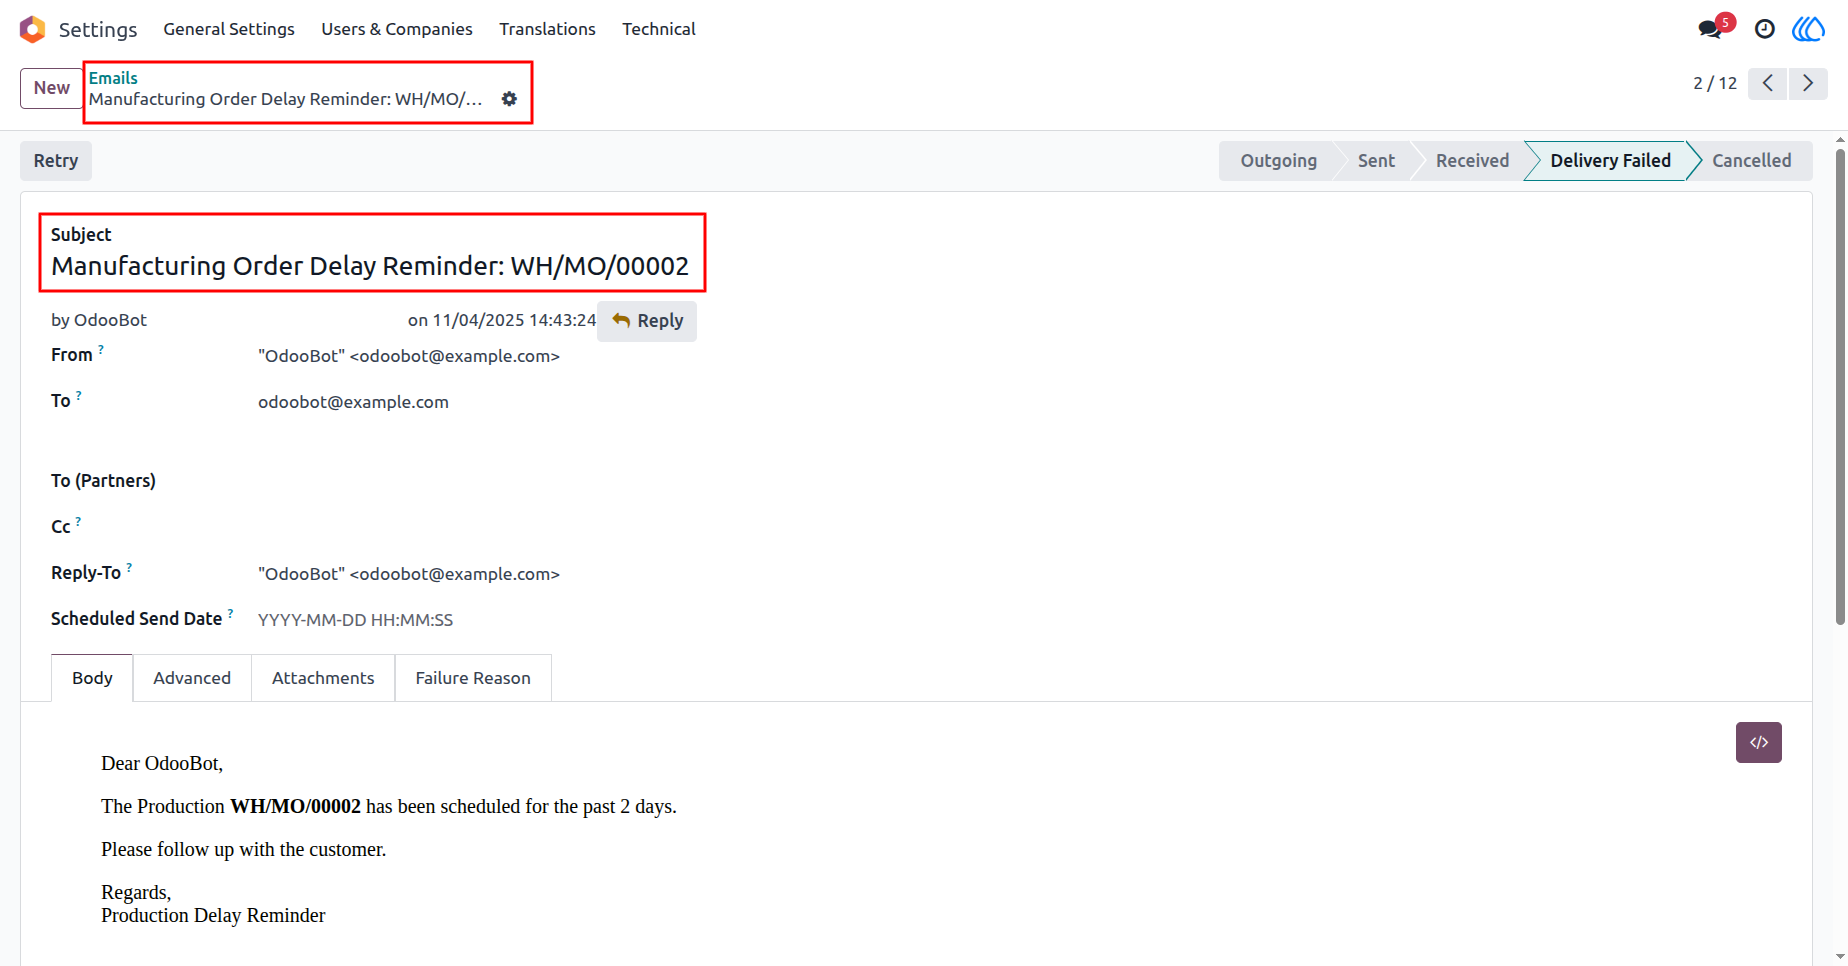Click the page vertical scrollbar
The width and height of the screenshot is (1848, 966).
(x=1840, y=388)
